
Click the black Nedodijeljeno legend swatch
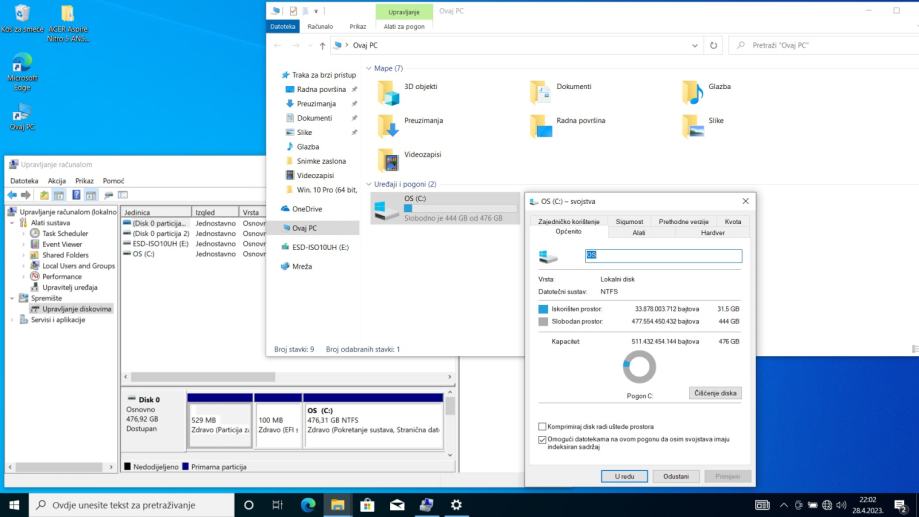pyautogui.click(x=128, y=467)
